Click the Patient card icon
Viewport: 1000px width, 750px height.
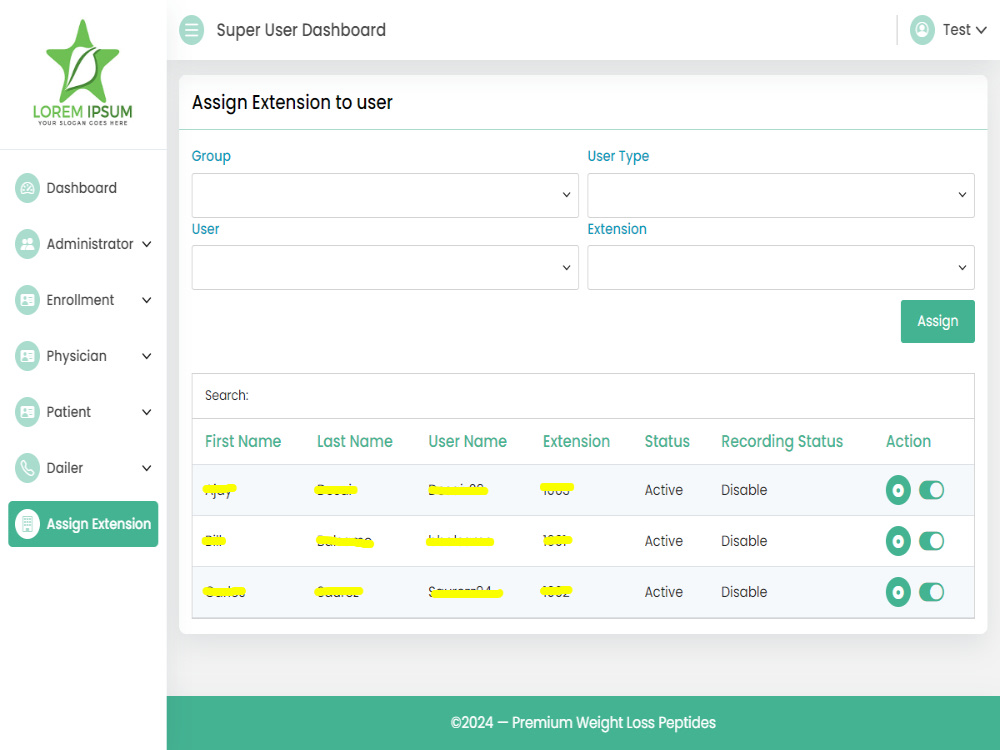27,412
